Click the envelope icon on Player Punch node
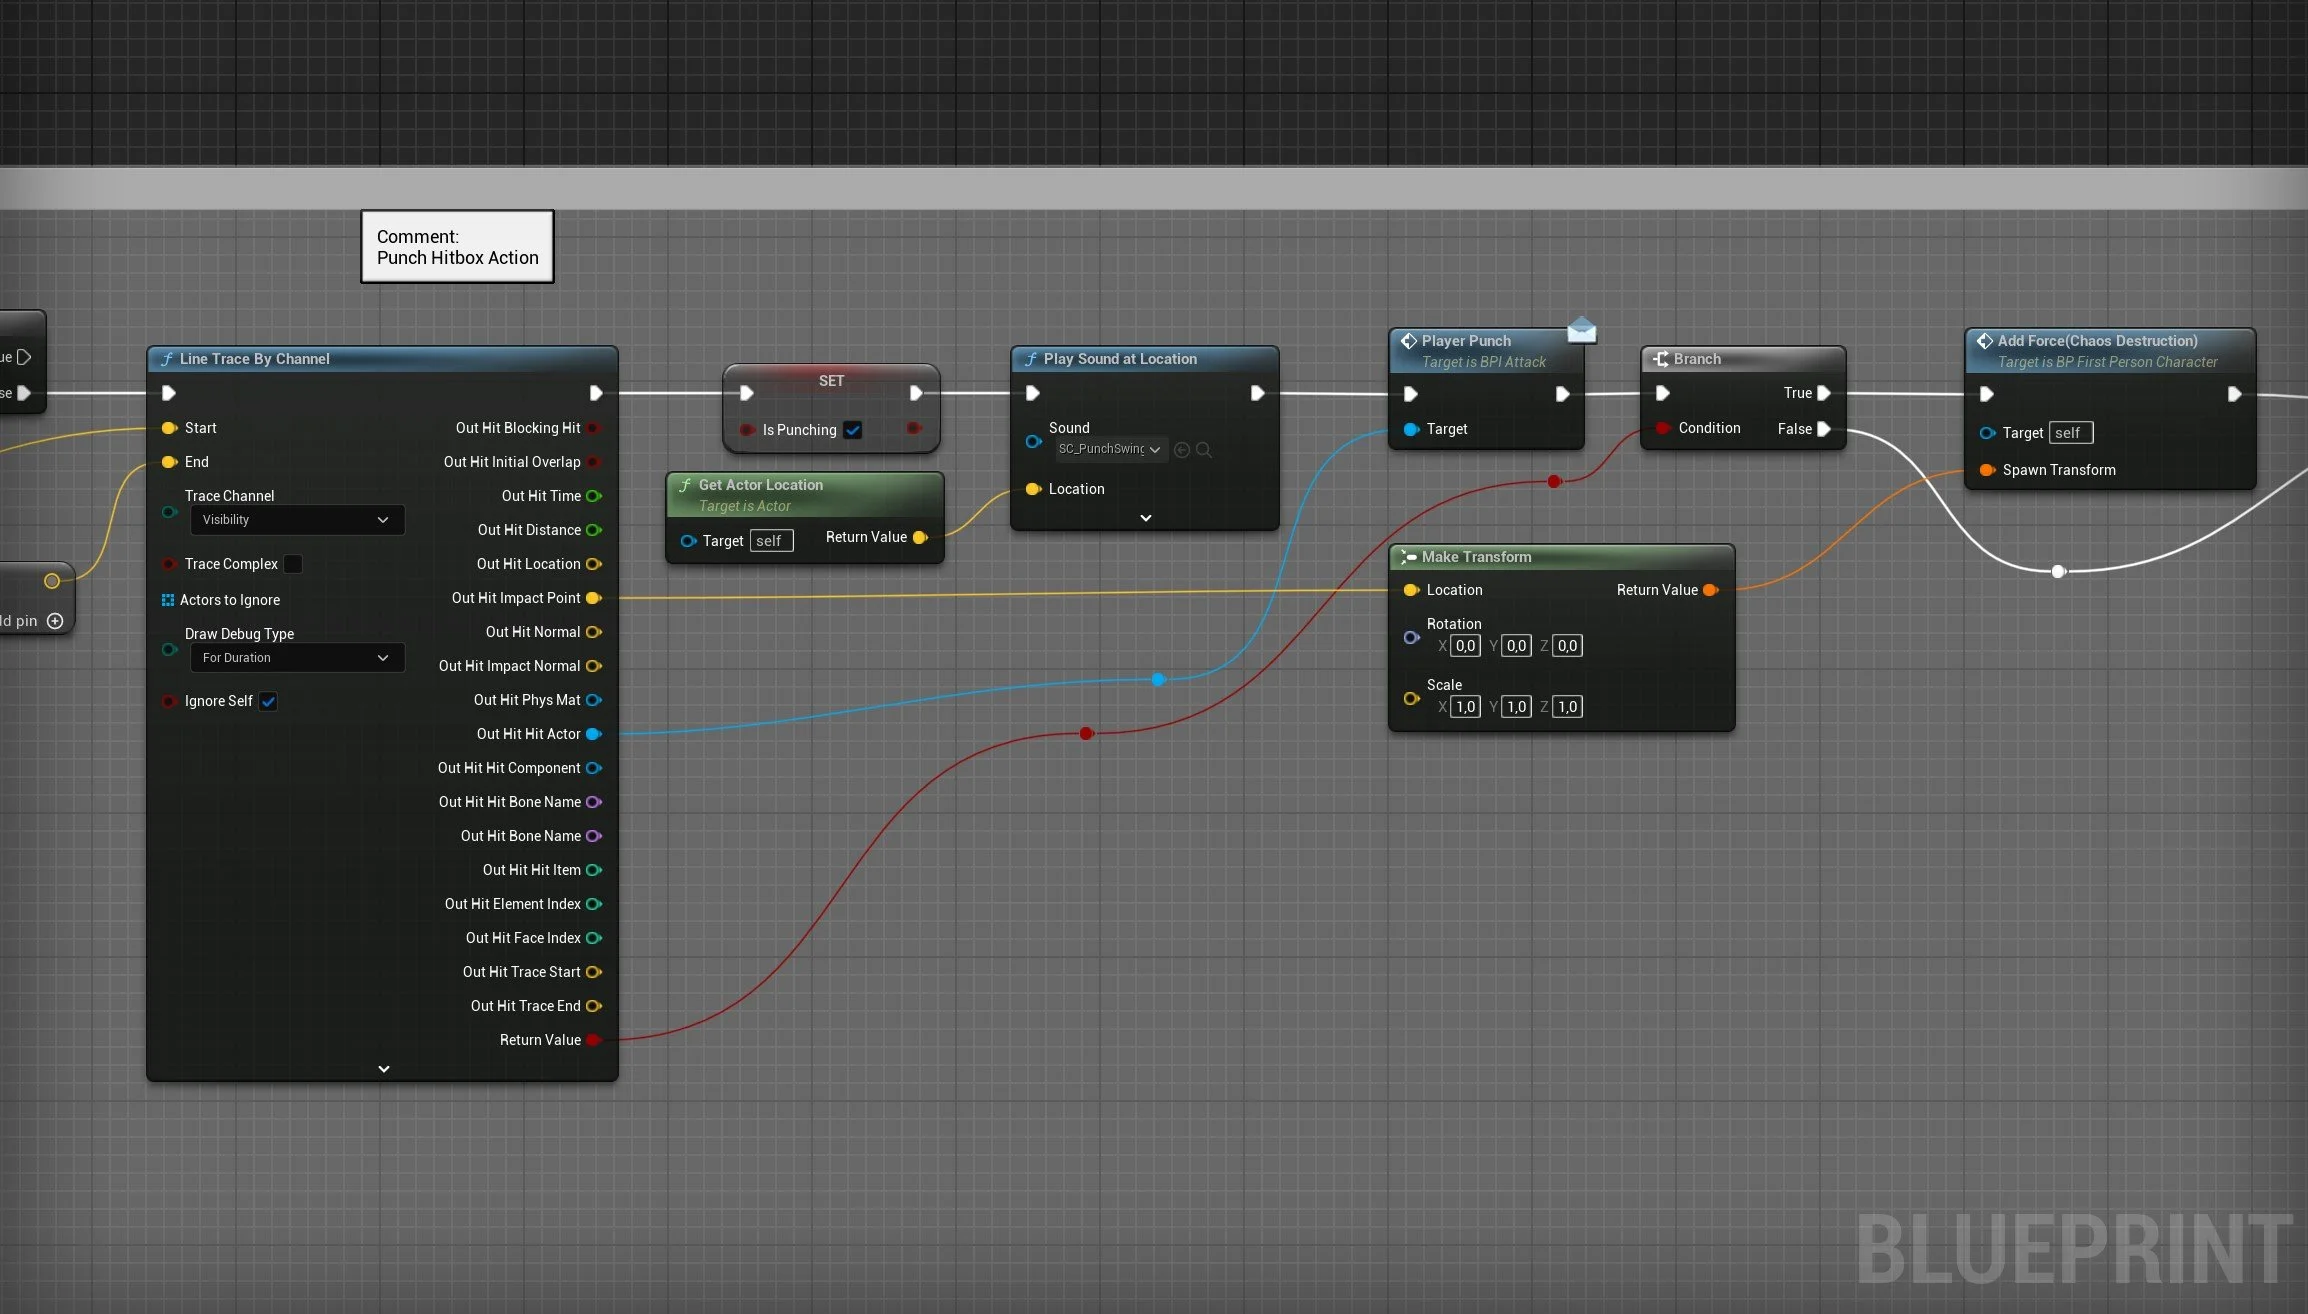The image size is (2308, 1314). [1581, 330]
